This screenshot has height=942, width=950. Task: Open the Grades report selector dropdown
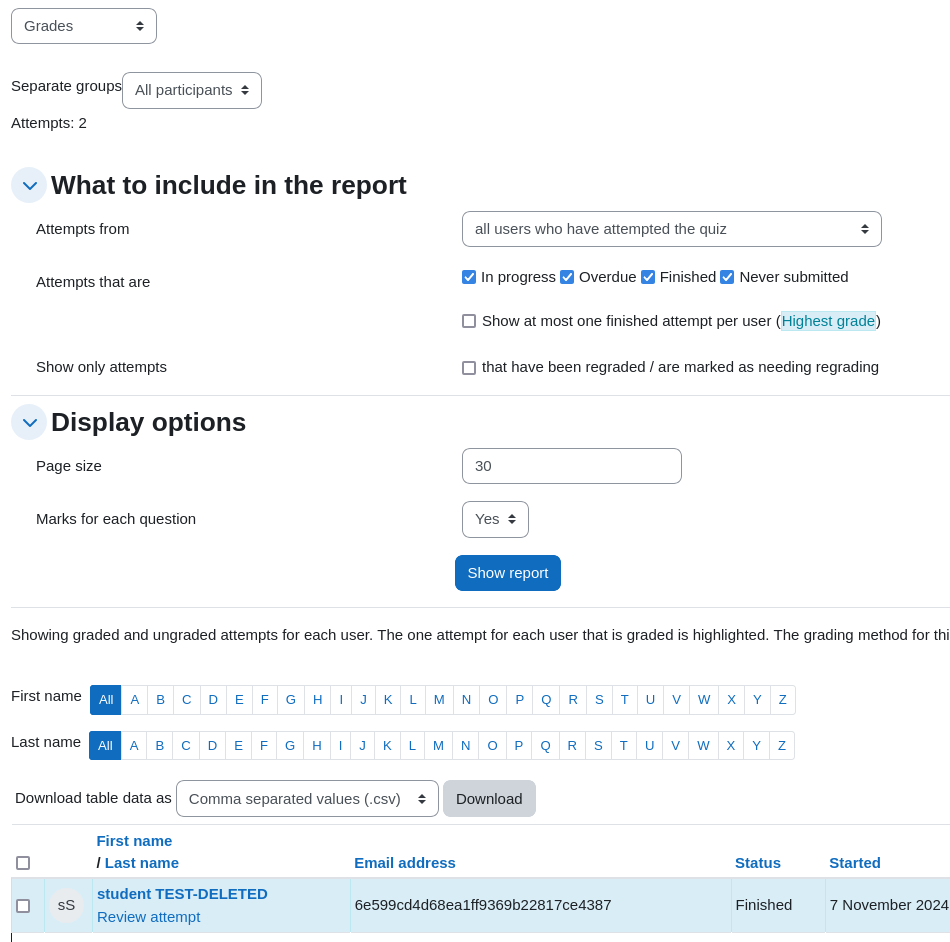(x=84, y=26)
